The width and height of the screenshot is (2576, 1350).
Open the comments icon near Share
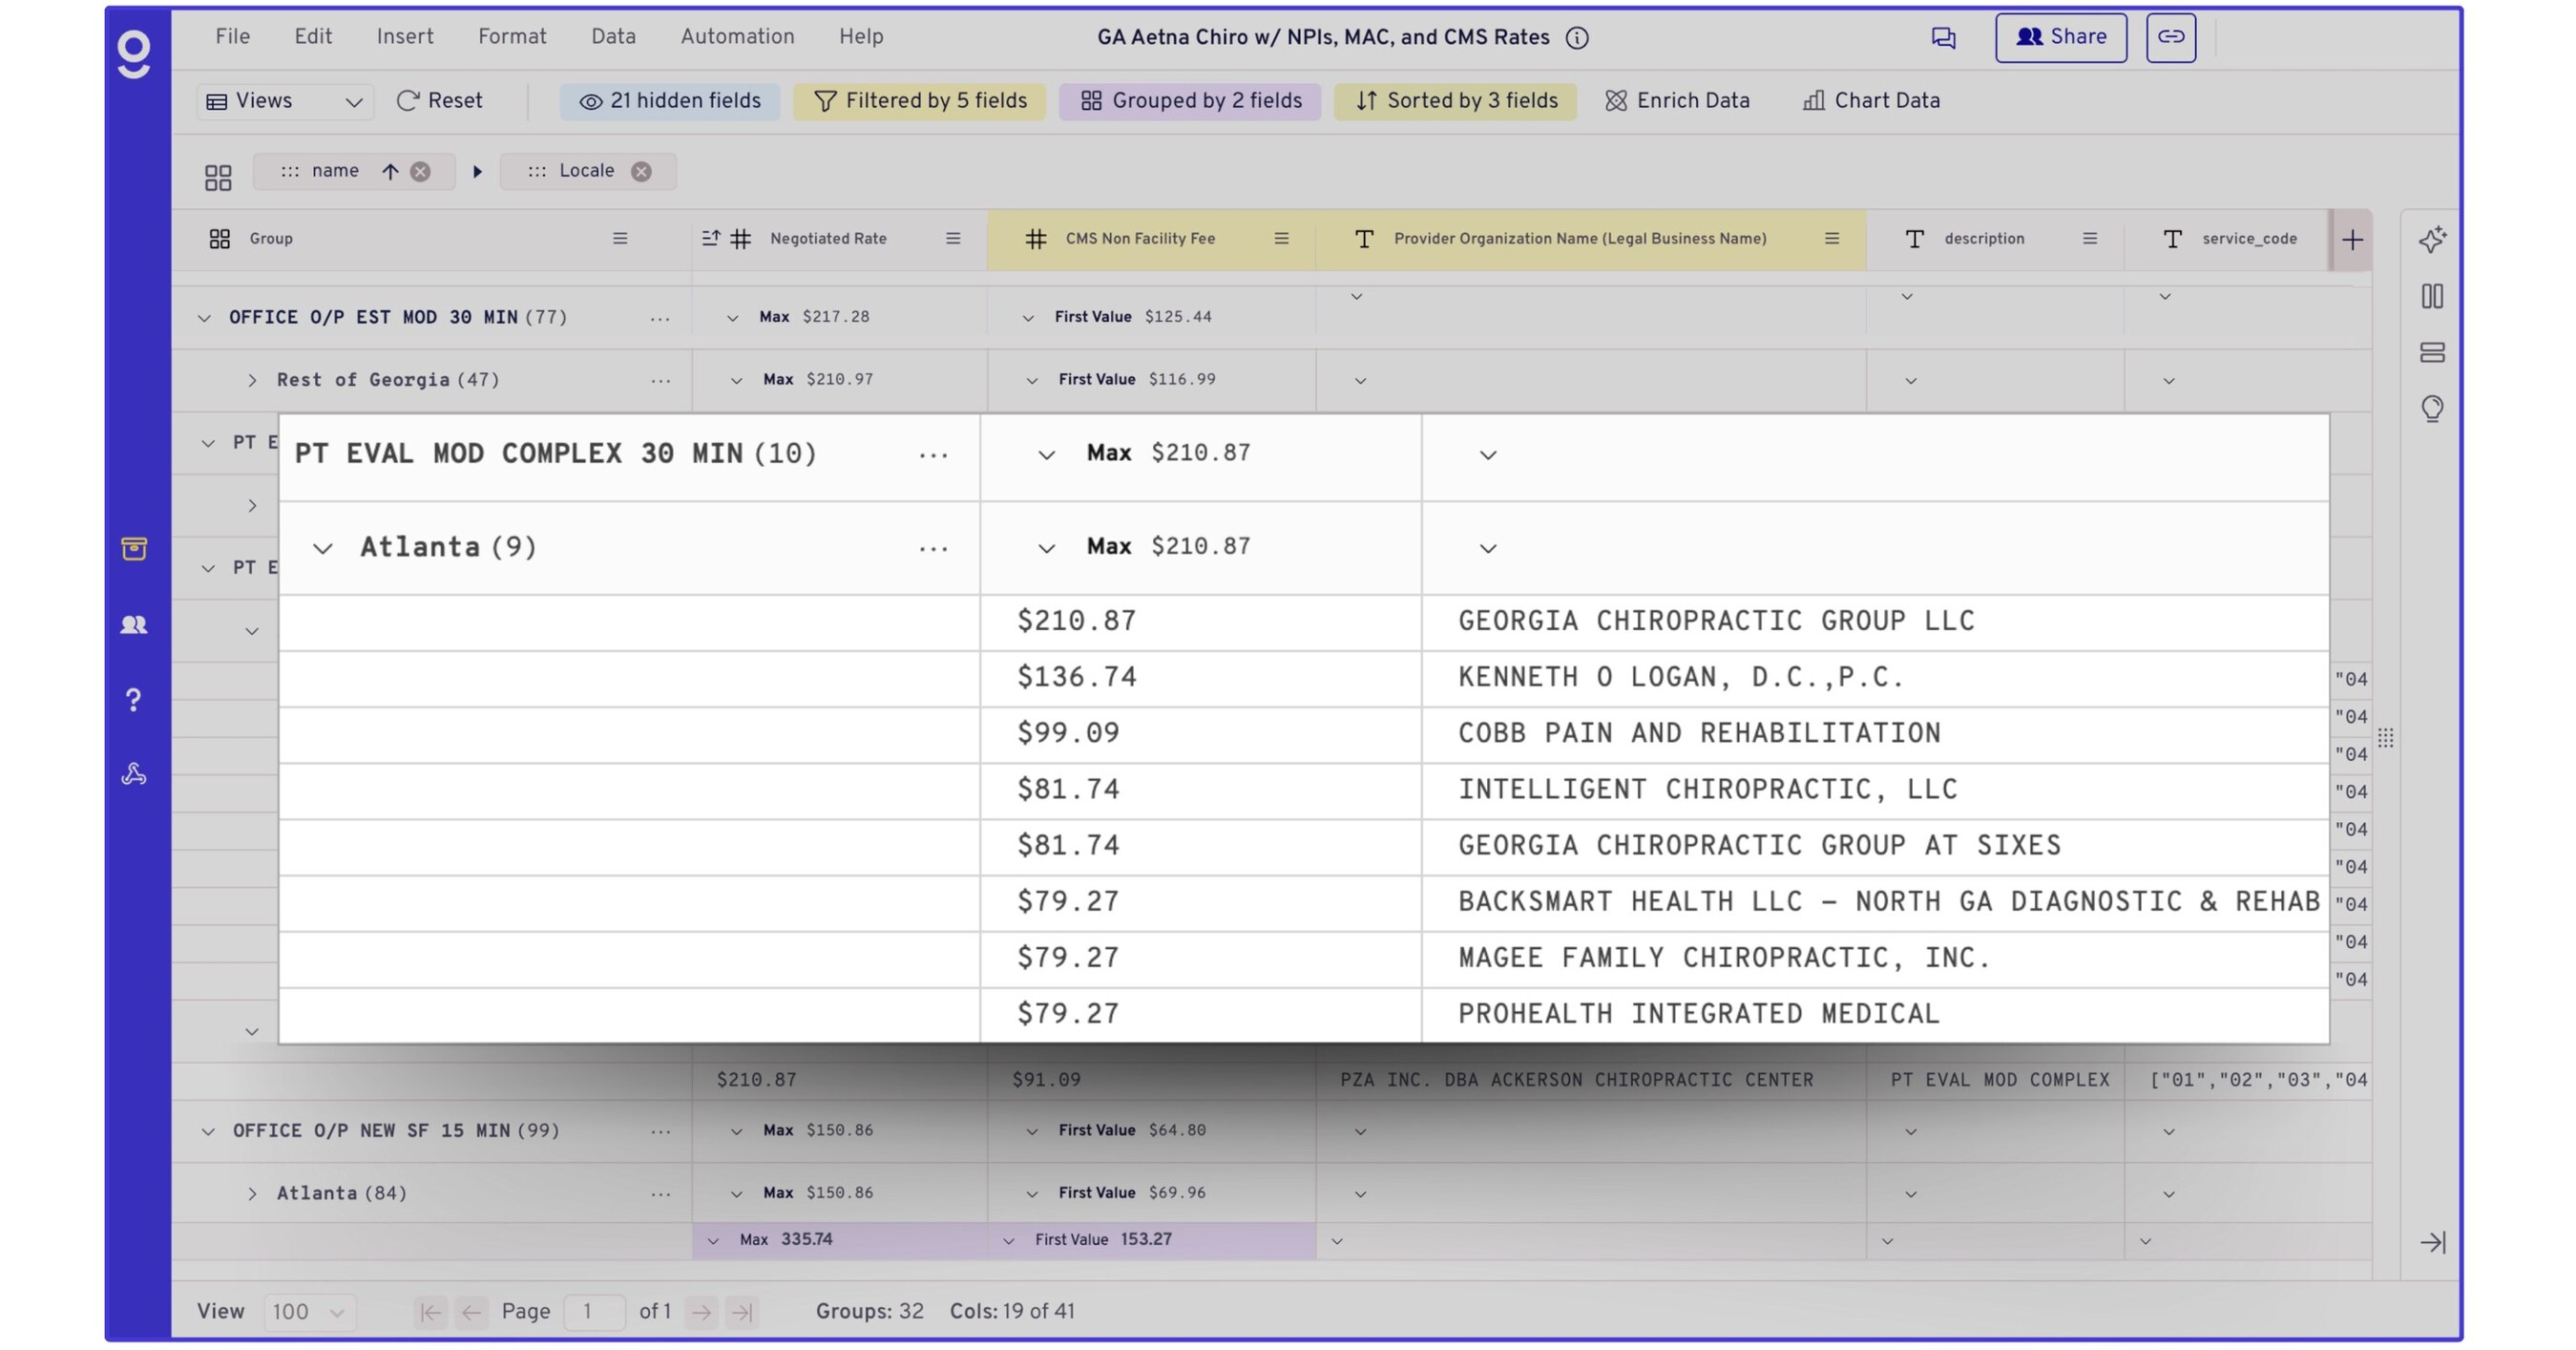click(1944, 37)
